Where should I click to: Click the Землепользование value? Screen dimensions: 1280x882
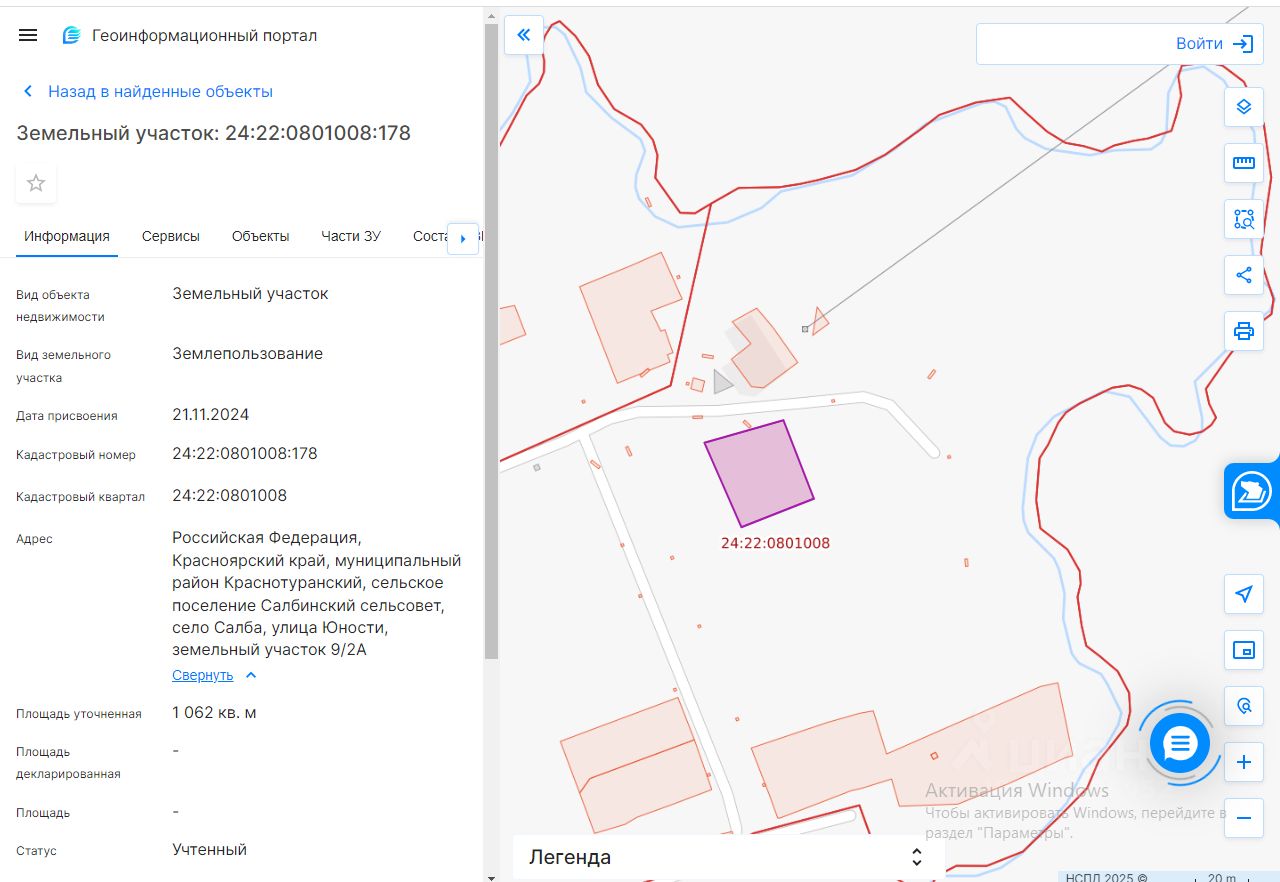(248, 354)
